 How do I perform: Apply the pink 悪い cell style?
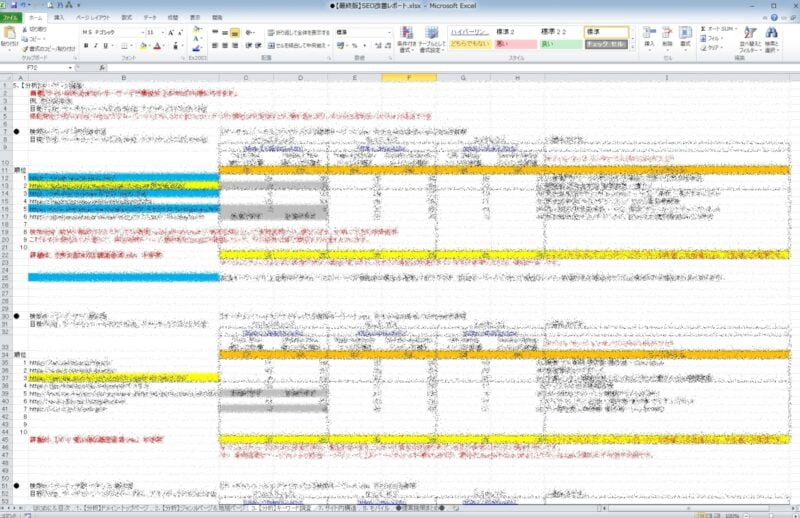(515, 44)
